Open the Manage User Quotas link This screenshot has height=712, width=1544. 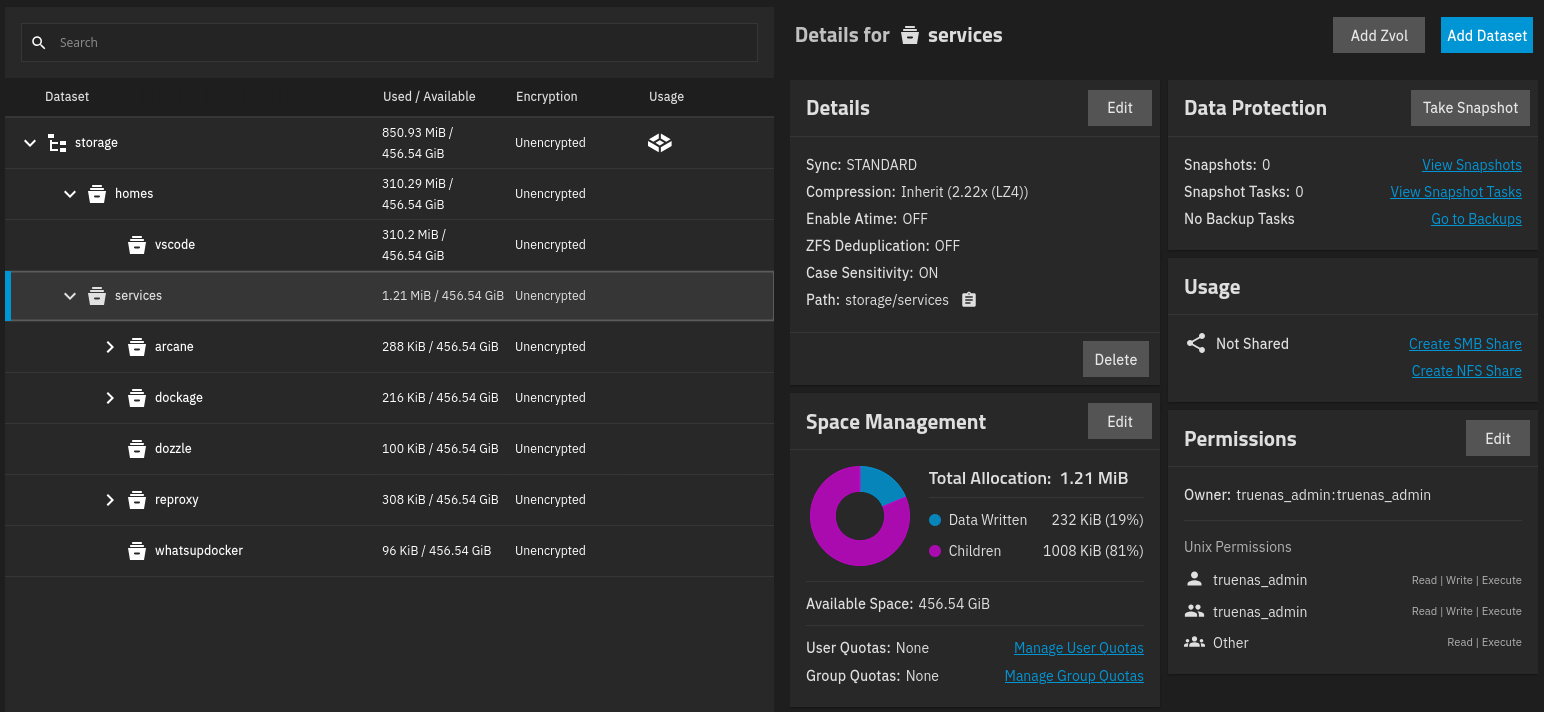click(x=1078, y=648)
